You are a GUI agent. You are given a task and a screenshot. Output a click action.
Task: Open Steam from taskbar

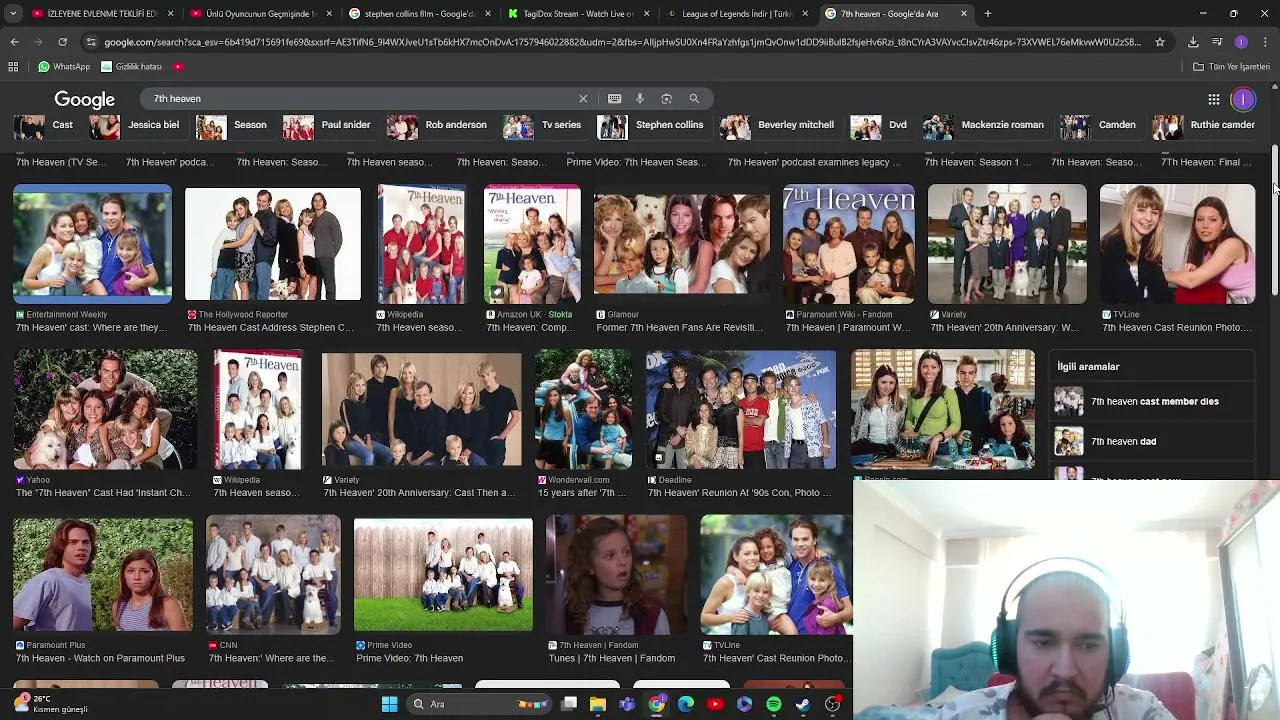coord(803,704)
